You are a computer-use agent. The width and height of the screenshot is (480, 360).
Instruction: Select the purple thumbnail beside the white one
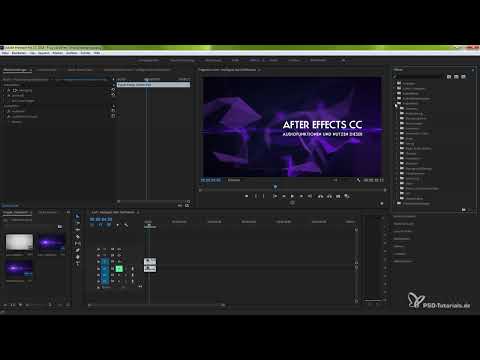click(51, 242)
